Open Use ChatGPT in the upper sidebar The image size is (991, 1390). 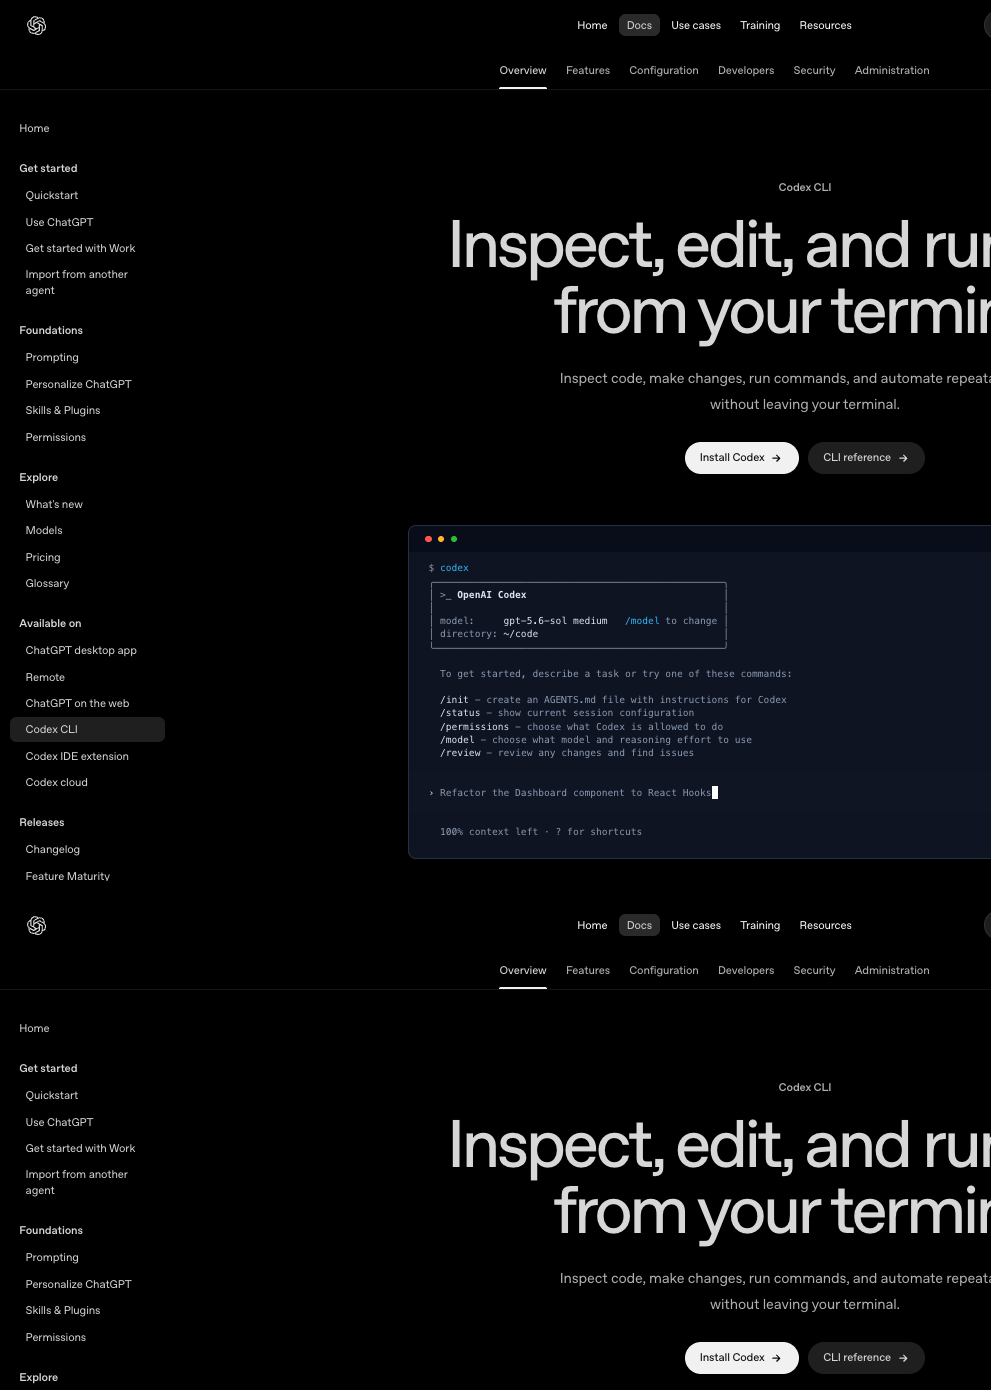pos(59,222)
